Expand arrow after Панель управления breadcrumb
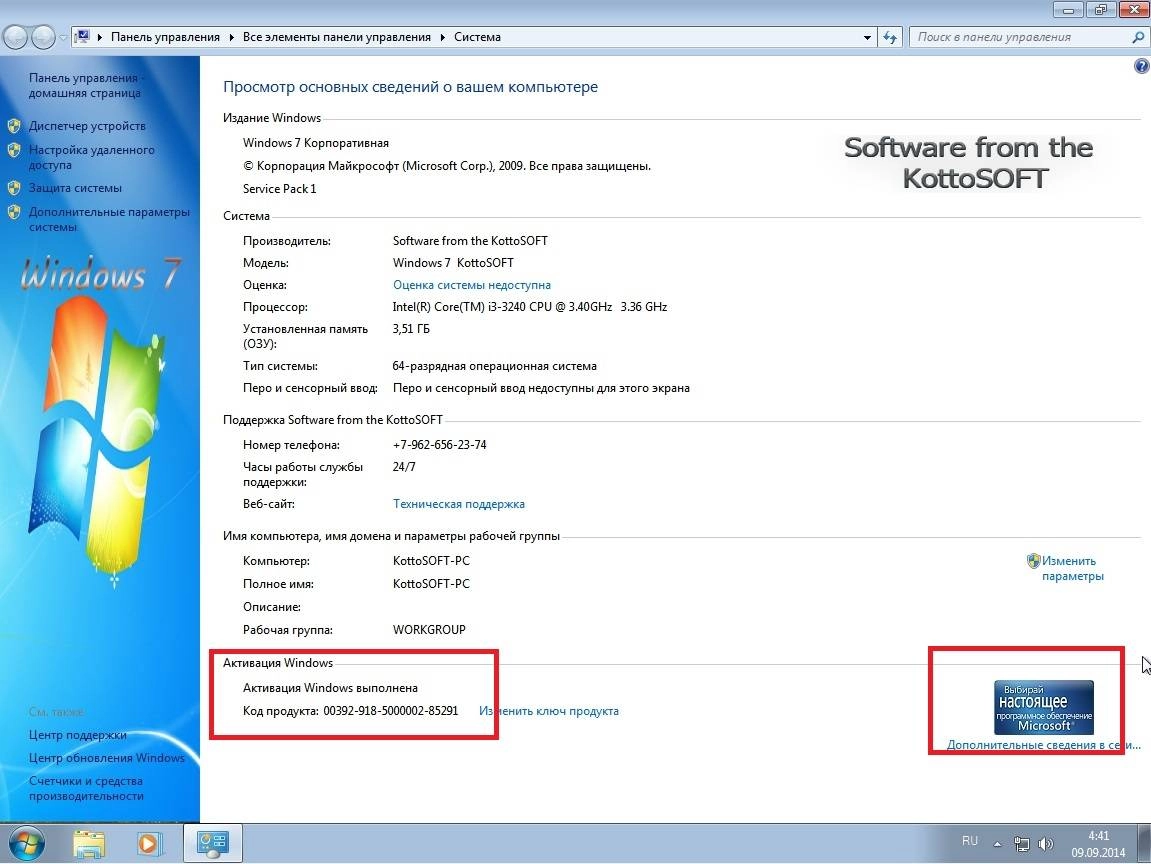The height and width of the screenshot is (864, 1151). point(231,37)
